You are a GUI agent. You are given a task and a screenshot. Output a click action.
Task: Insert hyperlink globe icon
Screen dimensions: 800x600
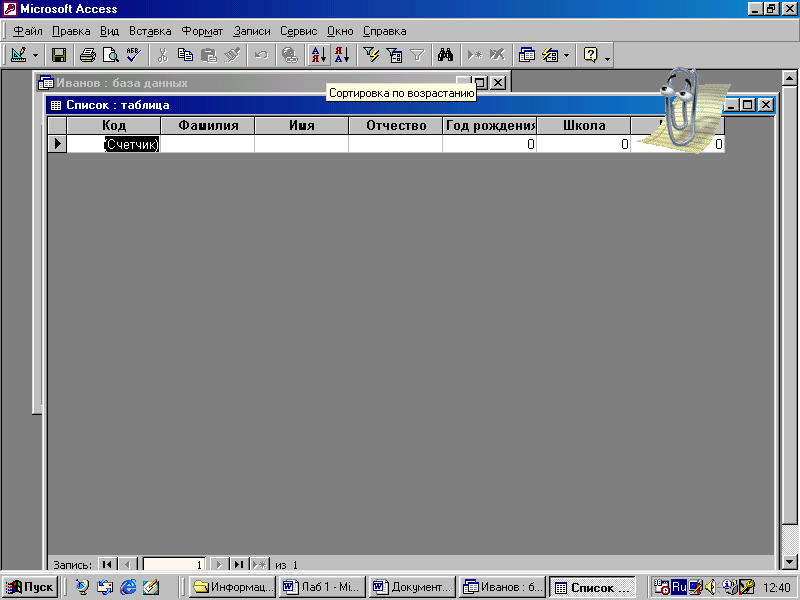pos(290,55)
